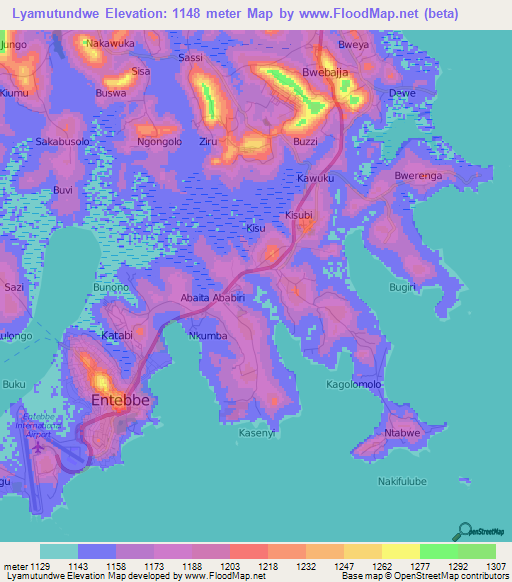Click the Kisubi town label

299,215
